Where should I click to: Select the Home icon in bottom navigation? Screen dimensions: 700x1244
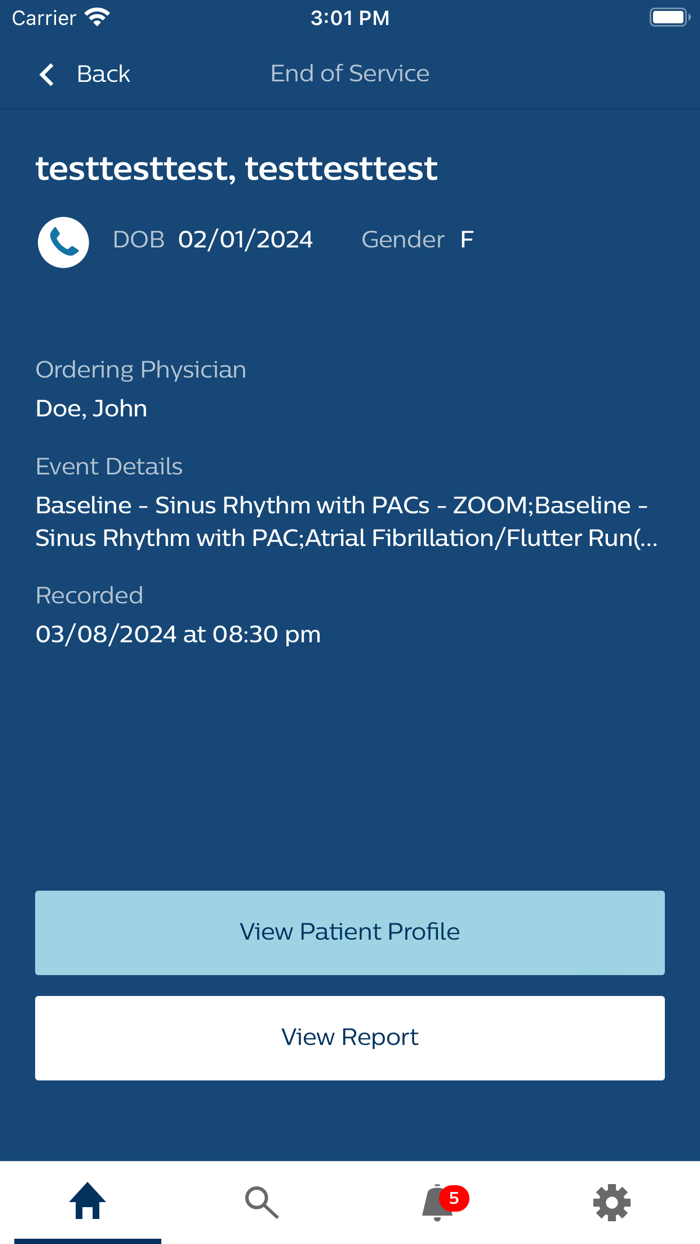tap(87, 1203)
